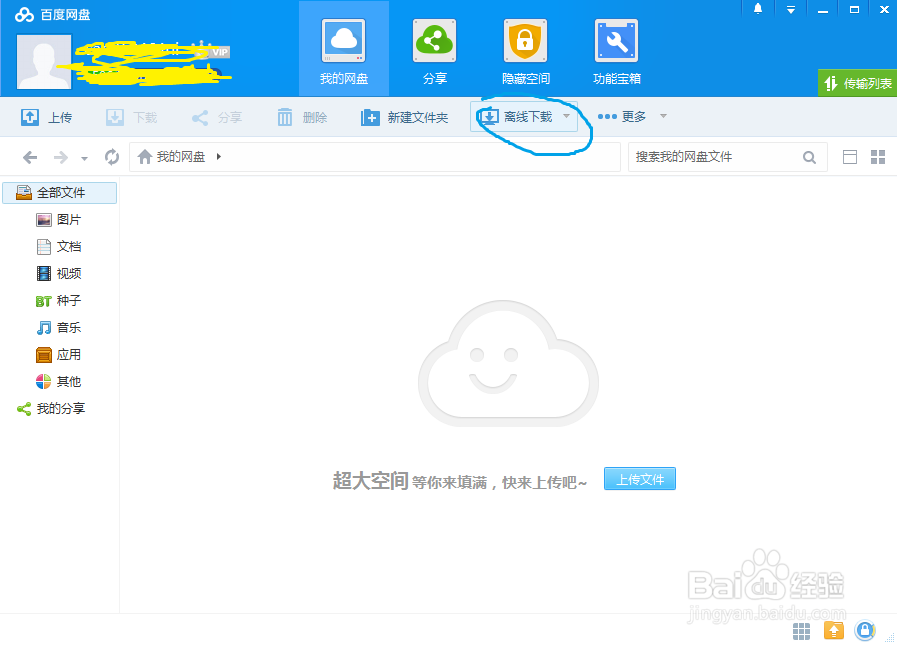
Task: Click the 删除 delete toolbar button
Action: [302, 117]
